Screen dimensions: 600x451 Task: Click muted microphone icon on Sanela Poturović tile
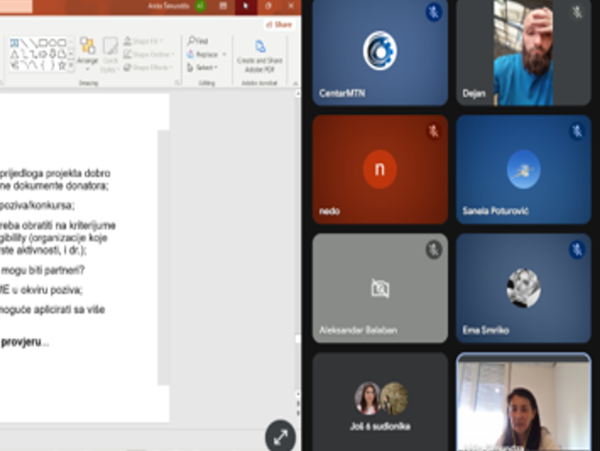(576, 131)
